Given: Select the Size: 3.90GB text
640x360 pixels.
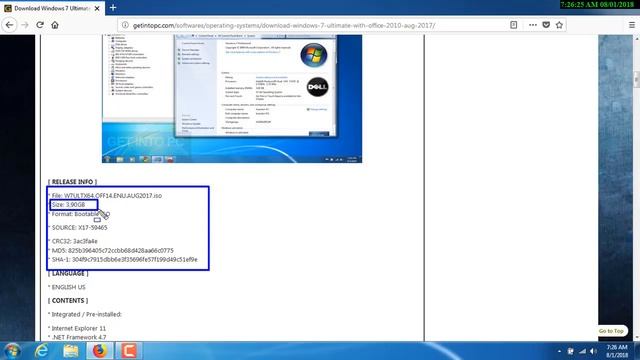Looking at the screenshot, I should pyautogui.click(x=68, y=204).
